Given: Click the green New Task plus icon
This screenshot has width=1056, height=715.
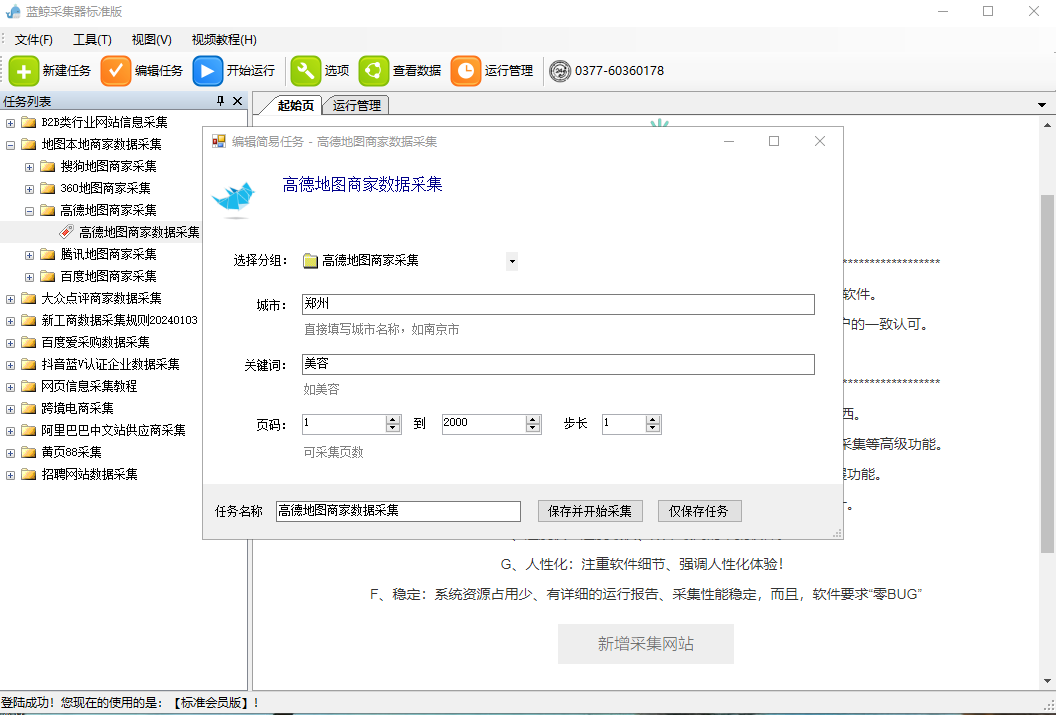Looking at the screenshot, I should click(x=24, y=71).
